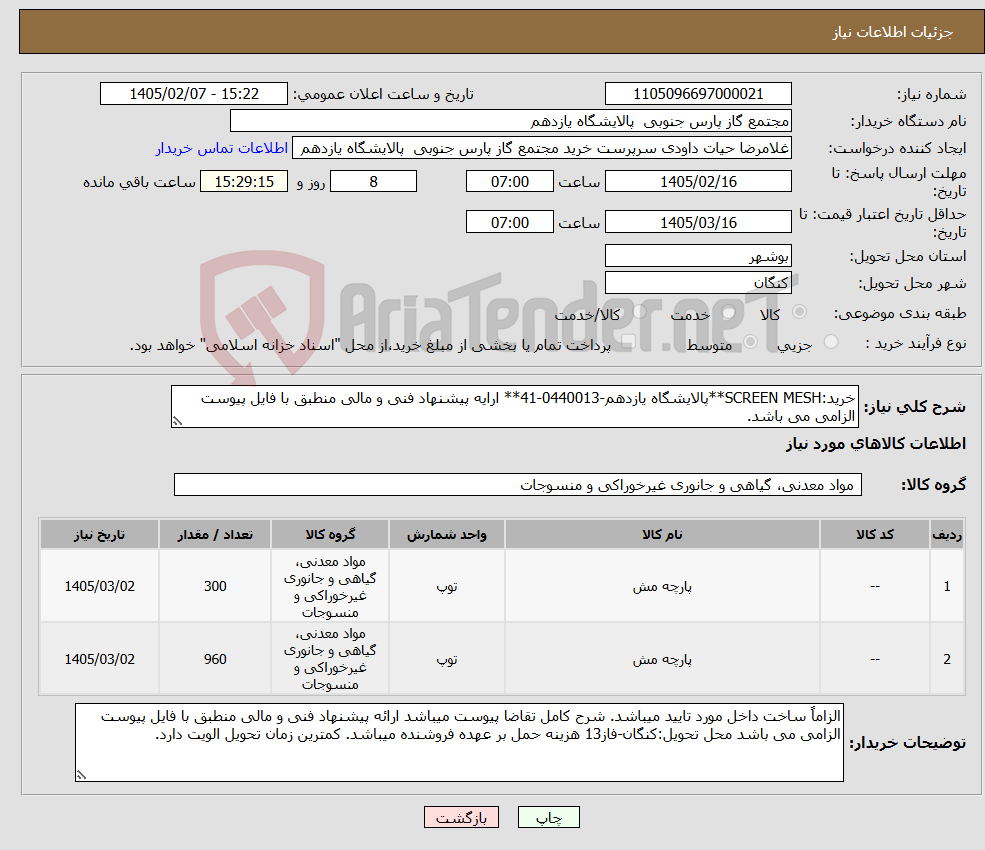Click row 2 need date 1405/03/02
Screen dimensions: 985x850
99,659
